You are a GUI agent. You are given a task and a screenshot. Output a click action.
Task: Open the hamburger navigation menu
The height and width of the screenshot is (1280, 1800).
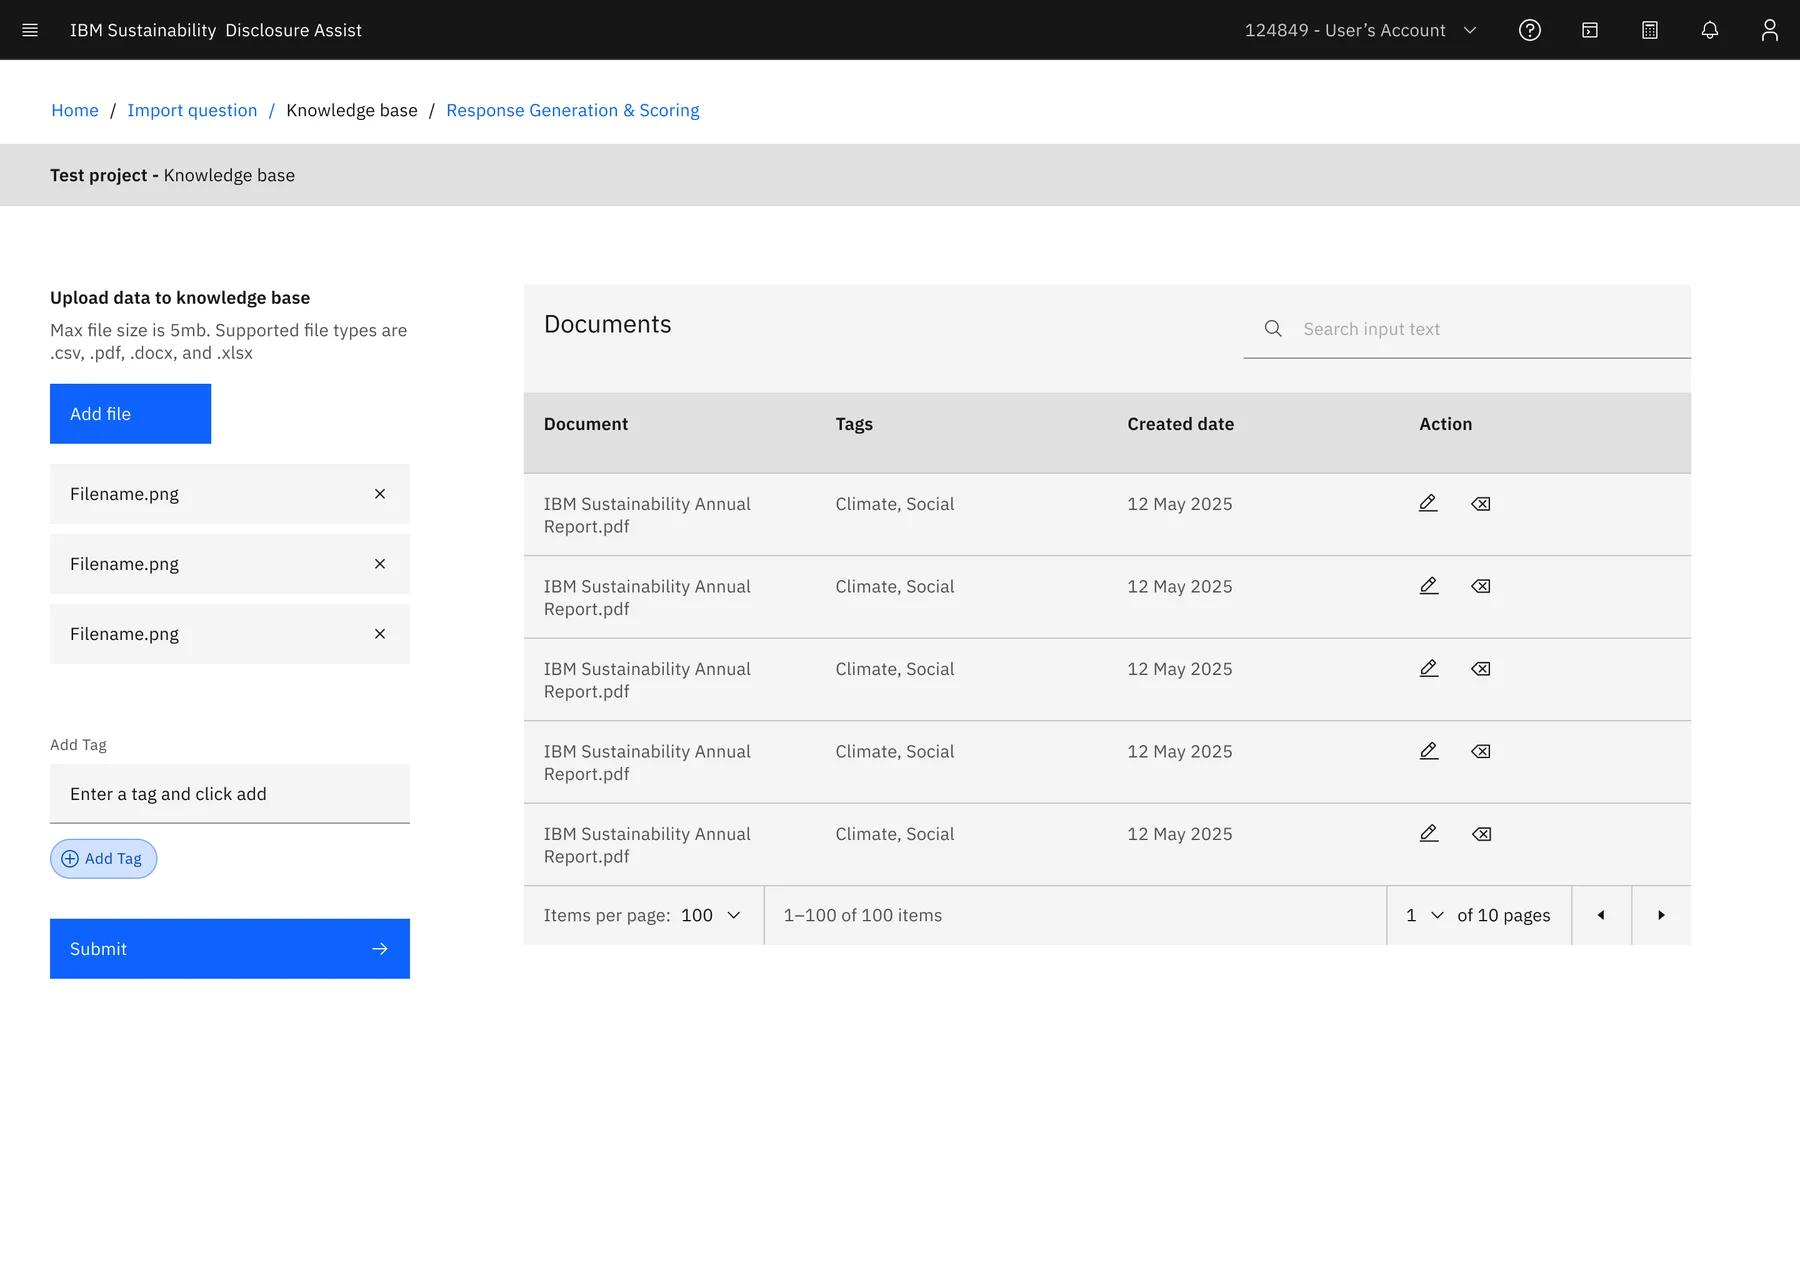30,30
